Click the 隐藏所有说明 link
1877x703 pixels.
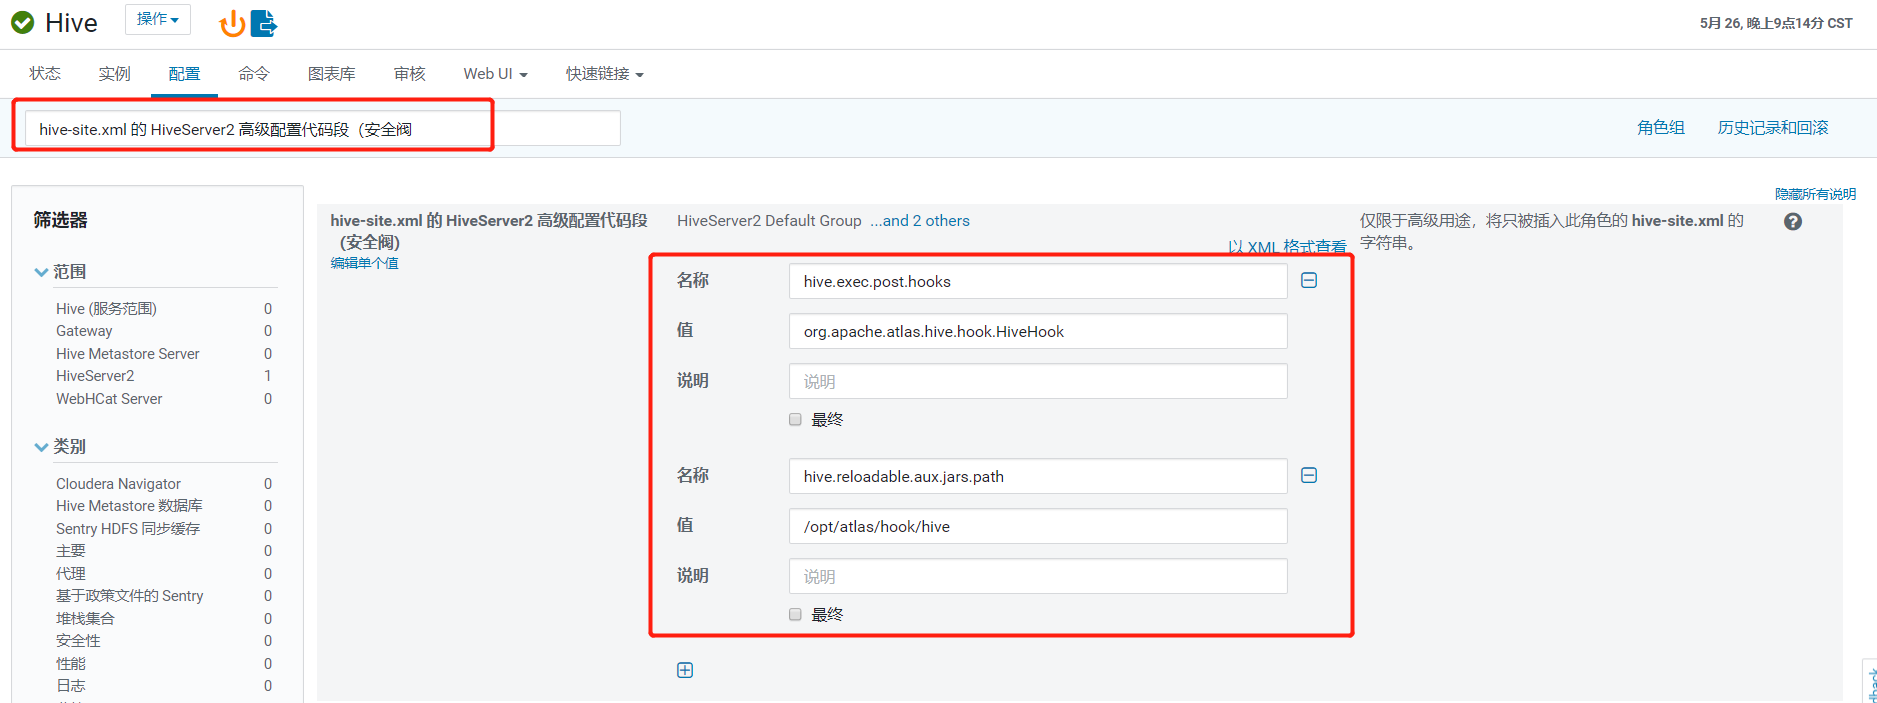pyautogui.click(x=1815, y=194)
